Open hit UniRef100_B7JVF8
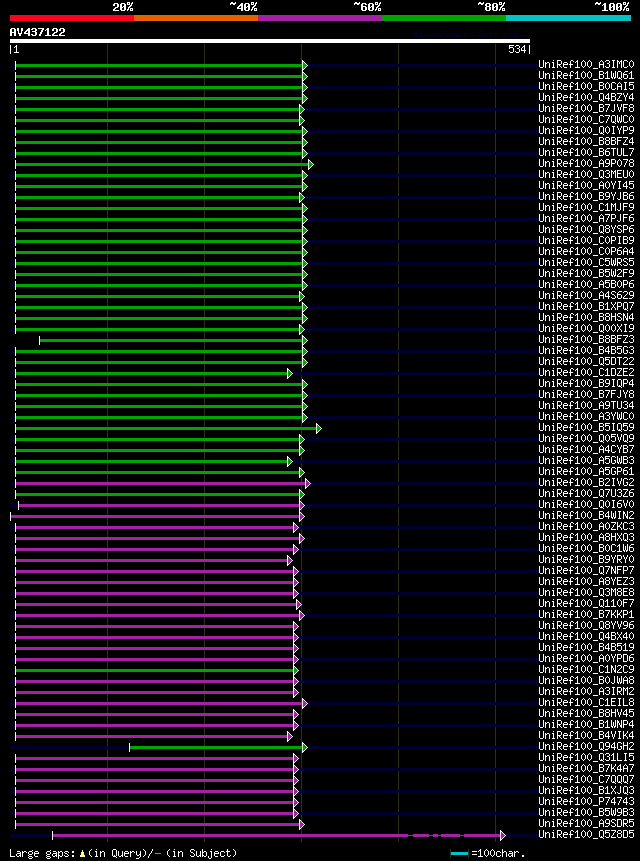 point(586,109)
